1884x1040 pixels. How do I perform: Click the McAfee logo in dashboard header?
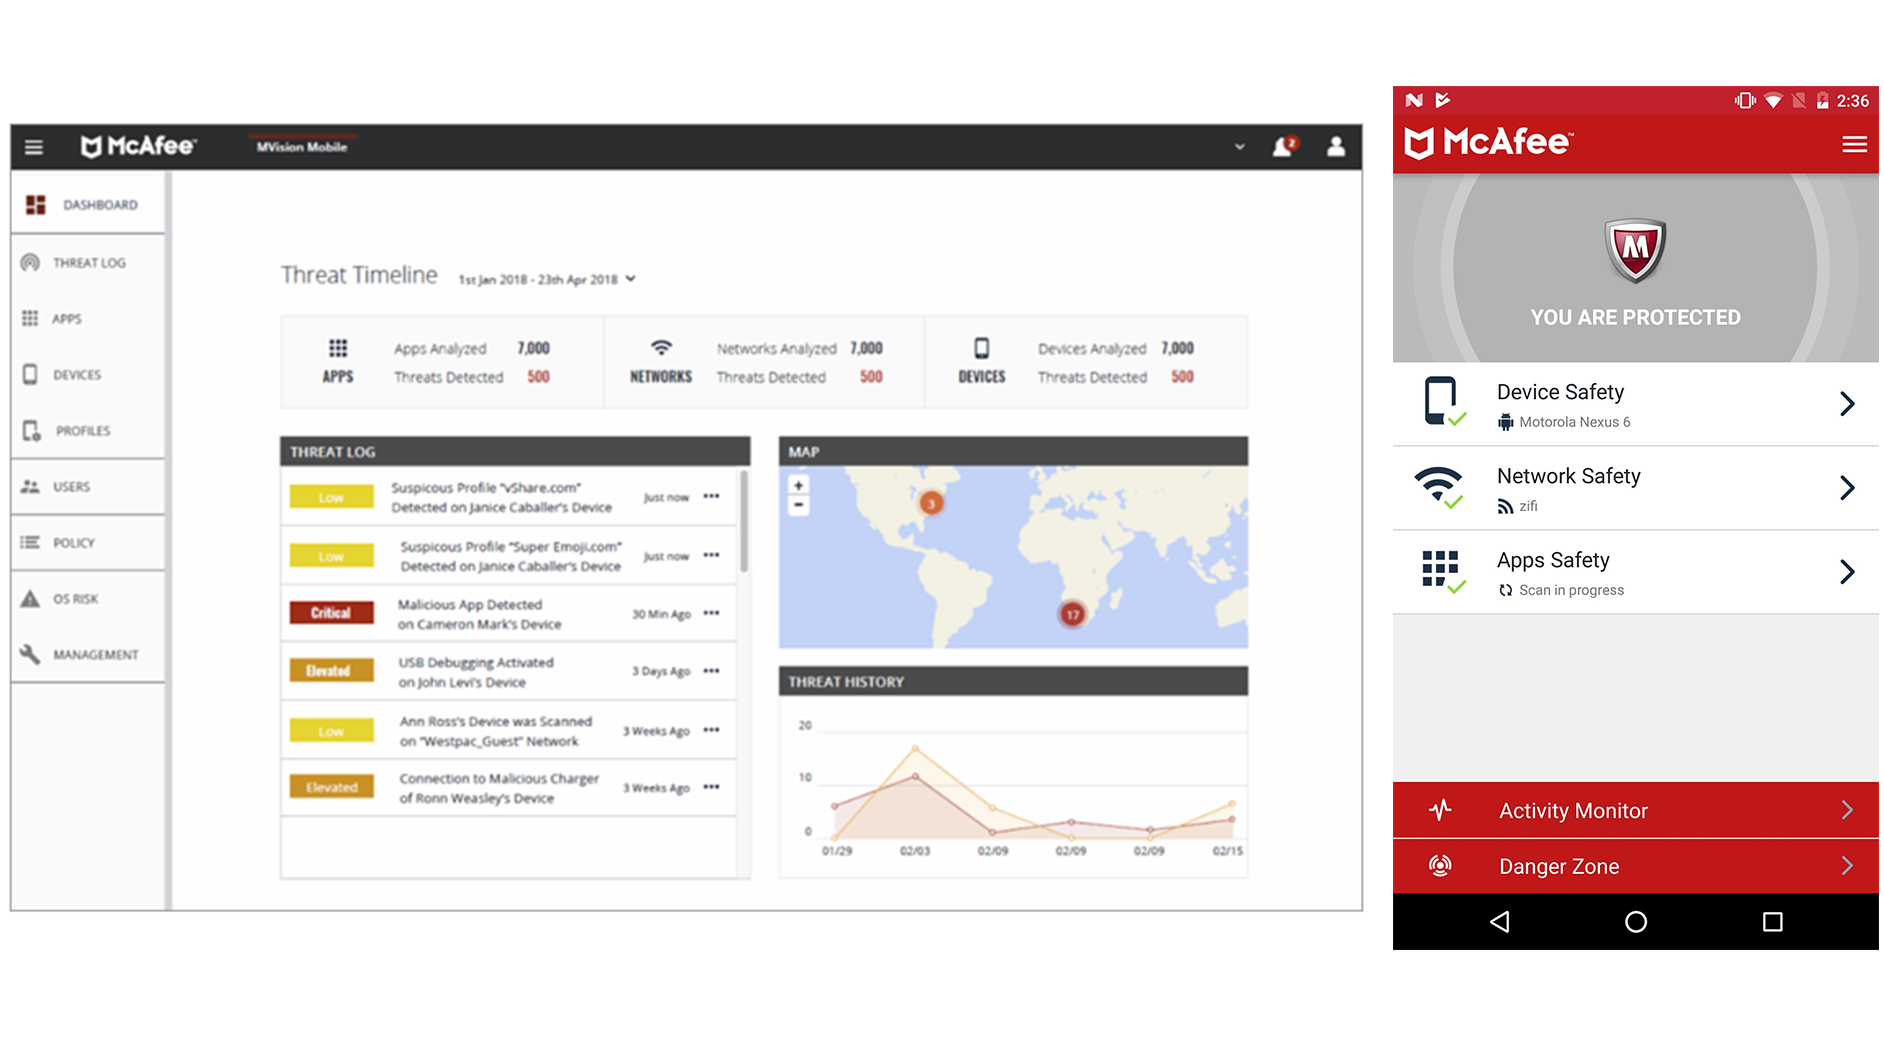point(138,147)
